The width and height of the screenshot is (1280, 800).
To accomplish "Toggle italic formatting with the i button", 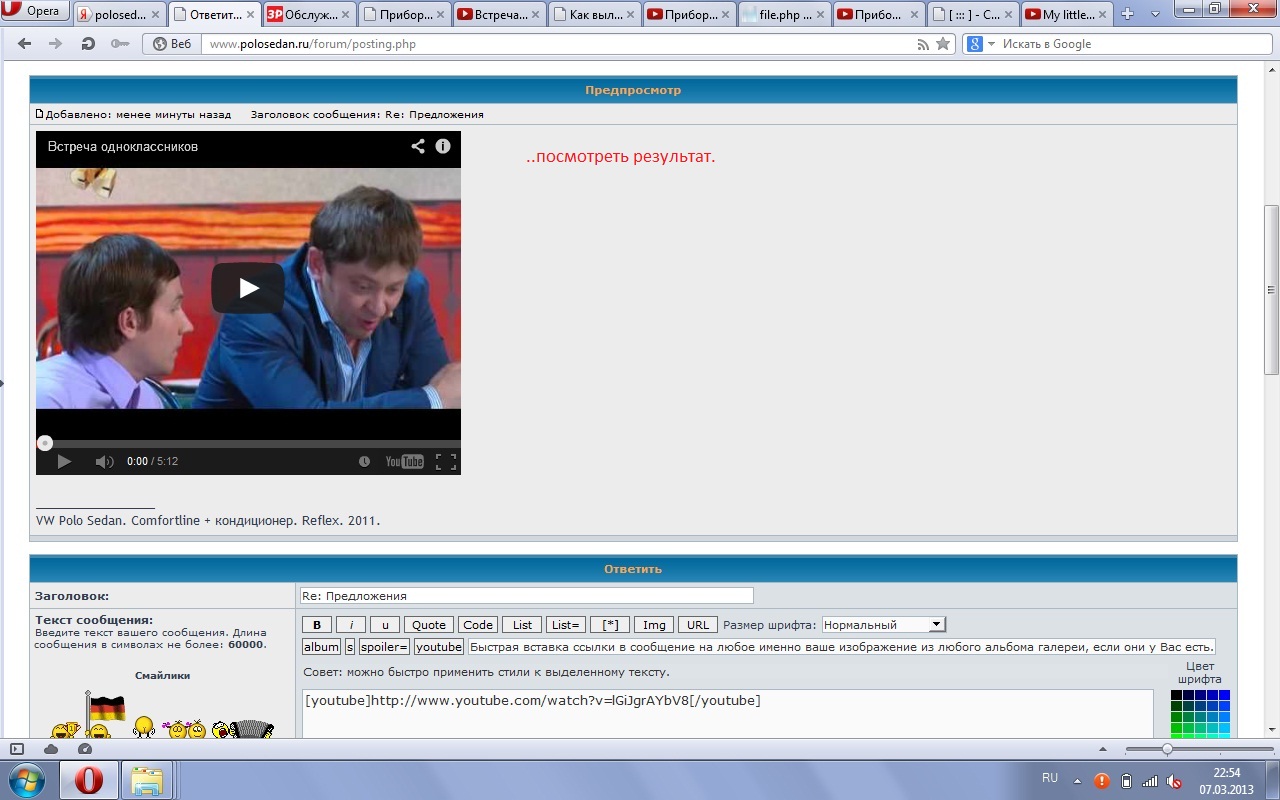I will point(351,625).
